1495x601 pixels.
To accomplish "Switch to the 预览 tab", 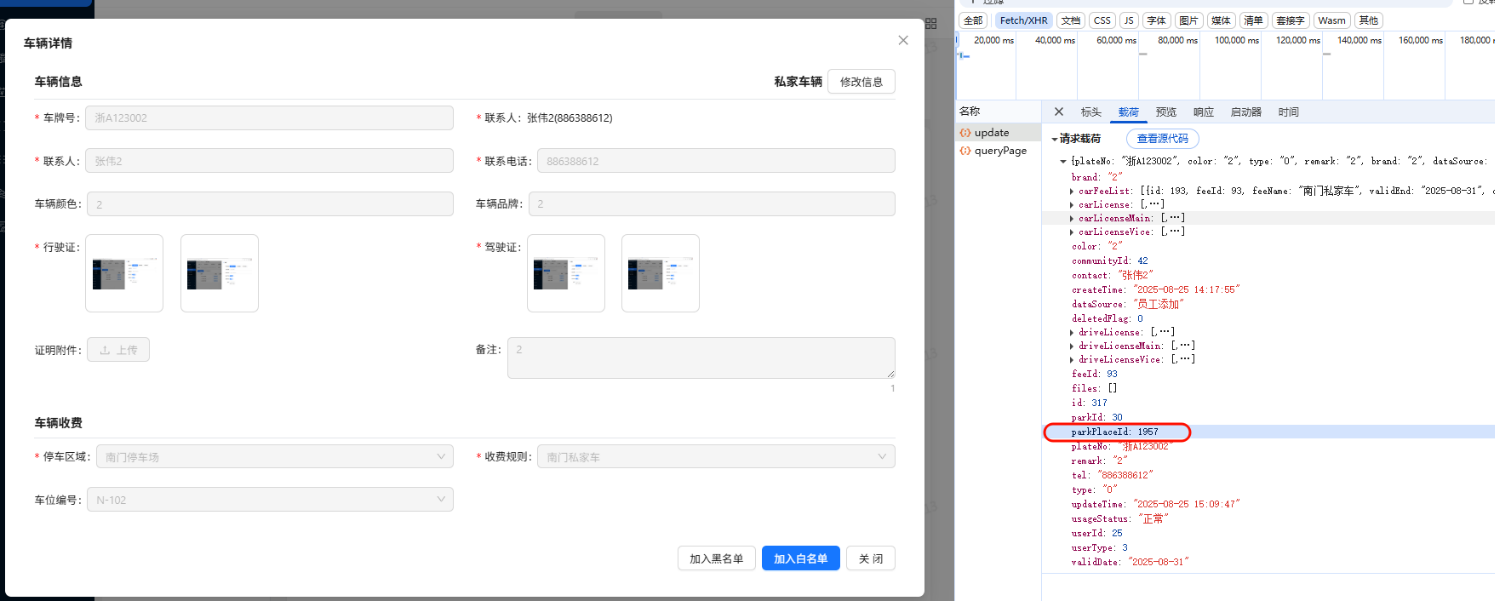I will pos(1166,112).
